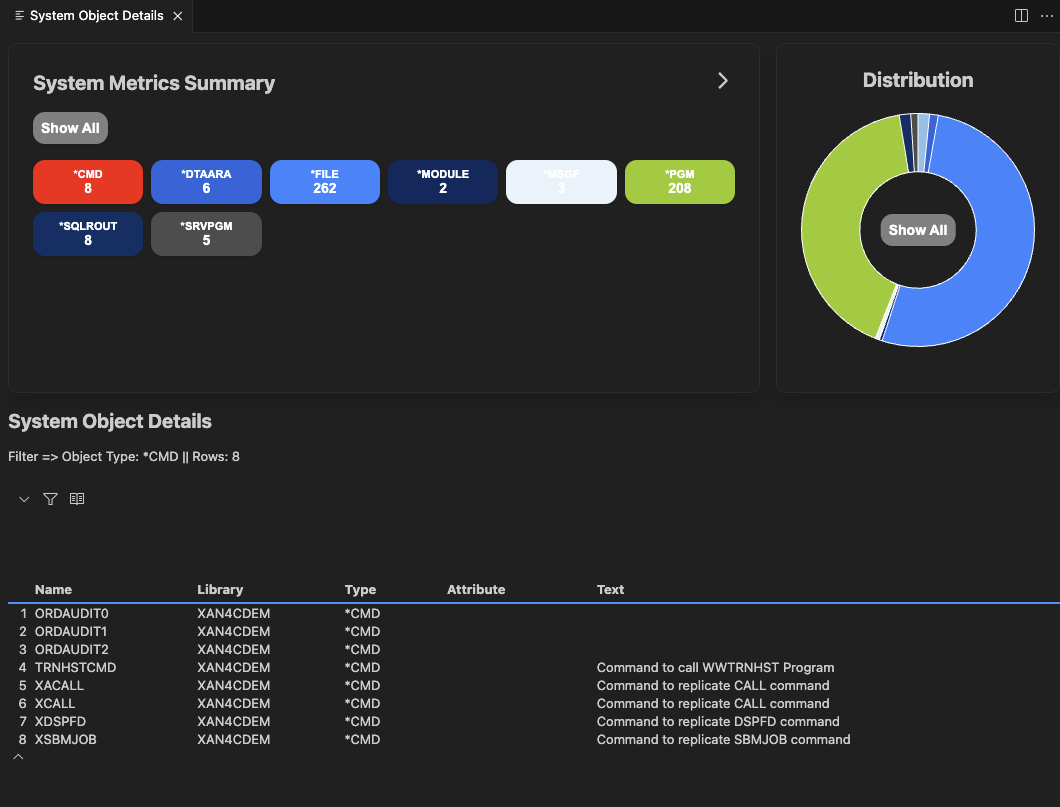Select the System Object Details tab
This screenshot has height=807, width=1060.
(96, 16)
